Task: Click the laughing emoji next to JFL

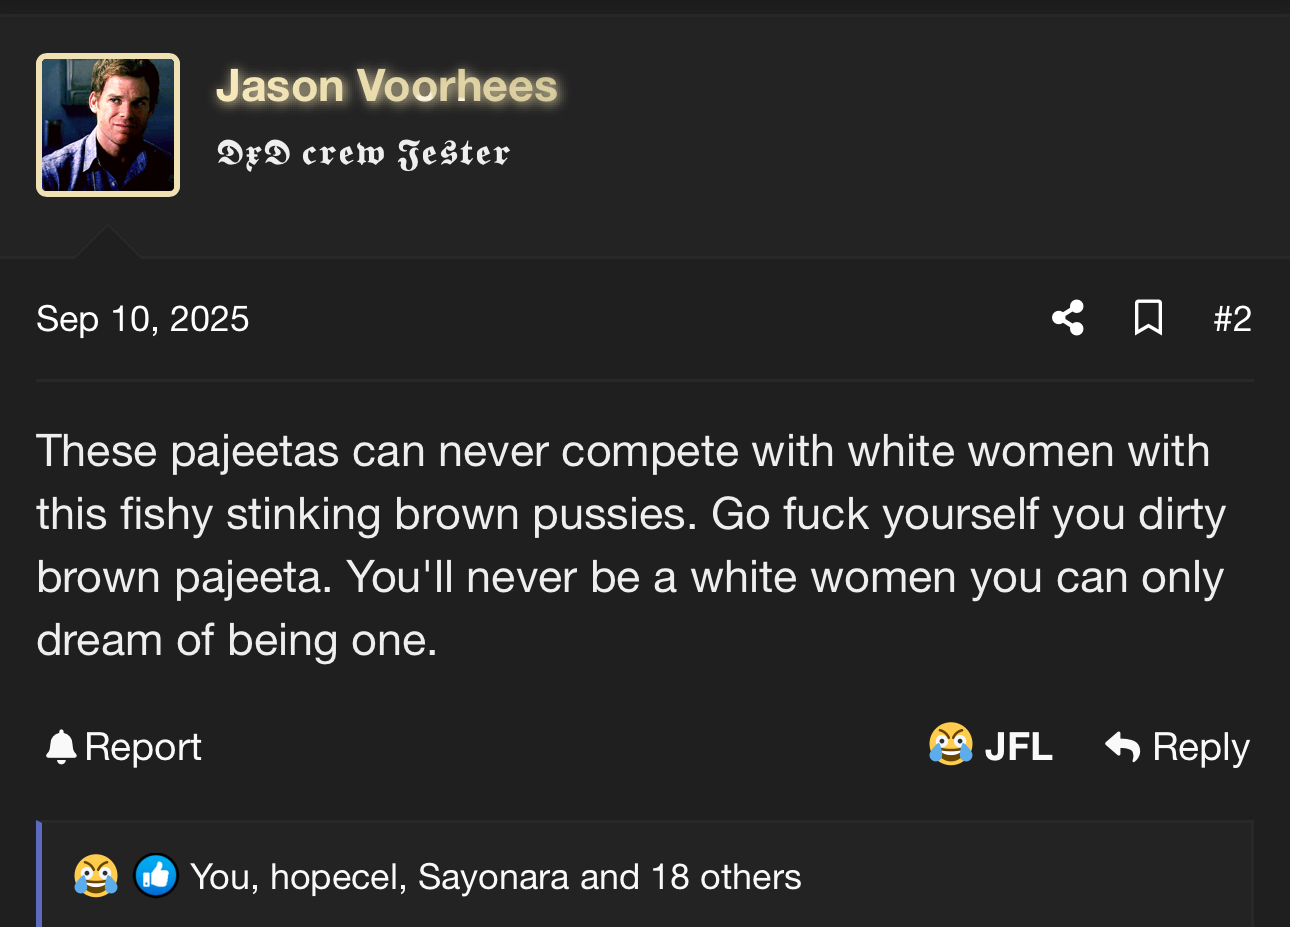Action: 951,744
